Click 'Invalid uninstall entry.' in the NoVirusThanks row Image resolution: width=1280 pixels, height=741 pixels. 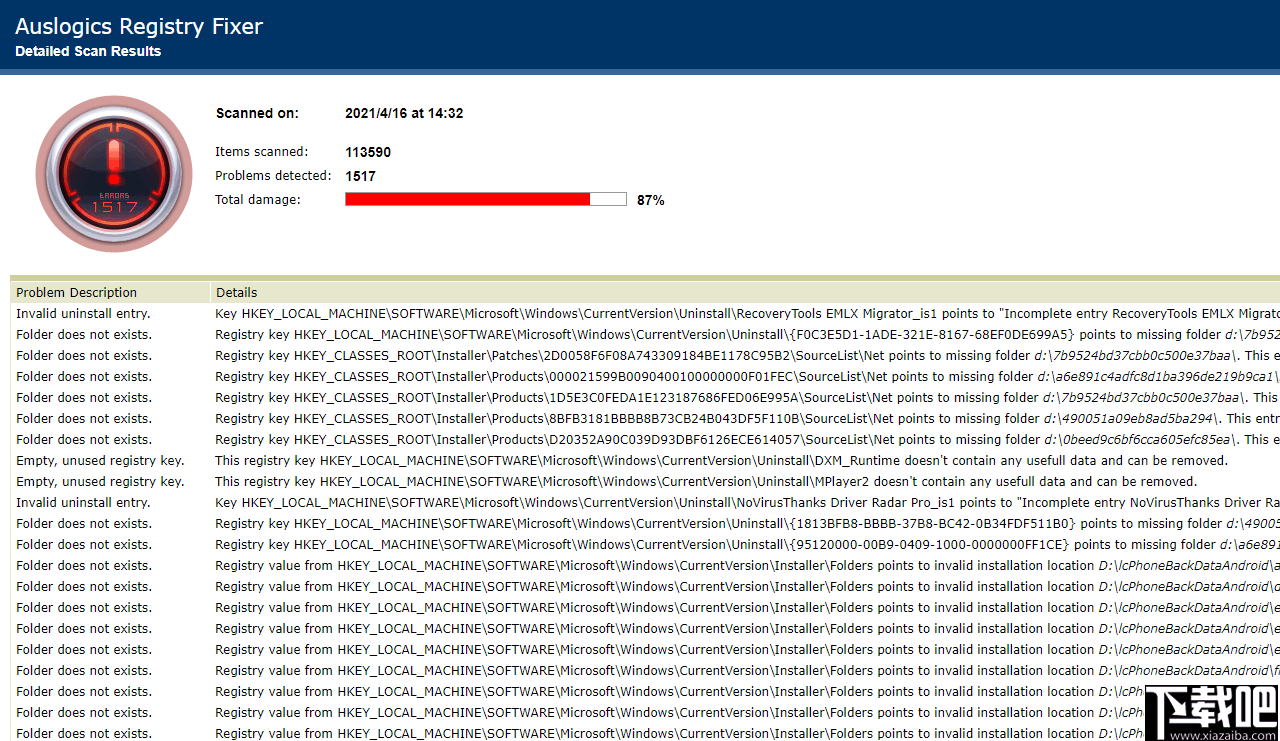[83, 503]
